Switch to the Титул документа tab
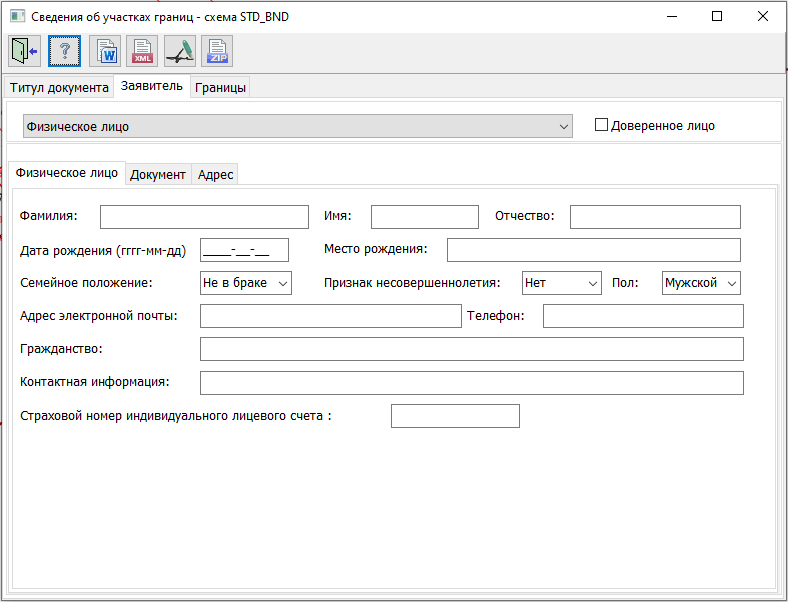Image resolution: width=788 pixels, height=602 pixels. [59, 87]
